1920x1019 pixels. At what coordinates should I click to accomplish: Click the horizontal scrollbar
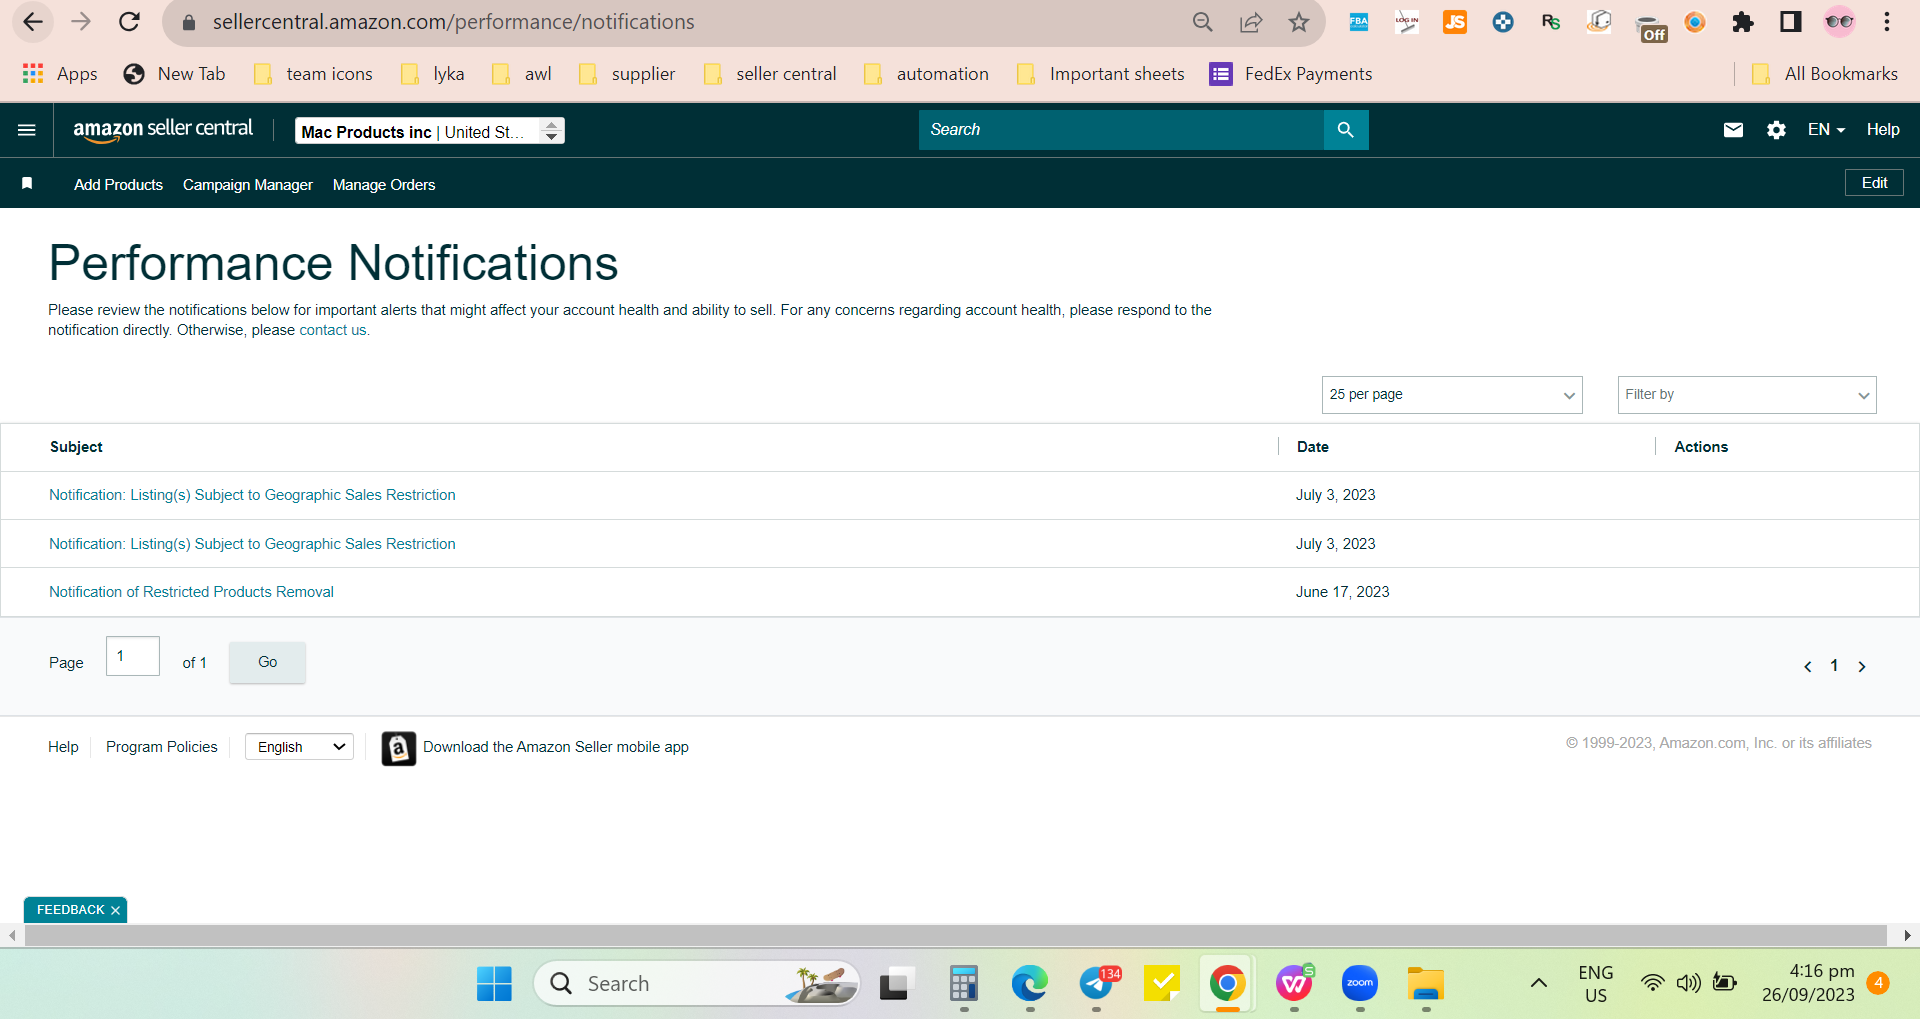click(955, 936)
